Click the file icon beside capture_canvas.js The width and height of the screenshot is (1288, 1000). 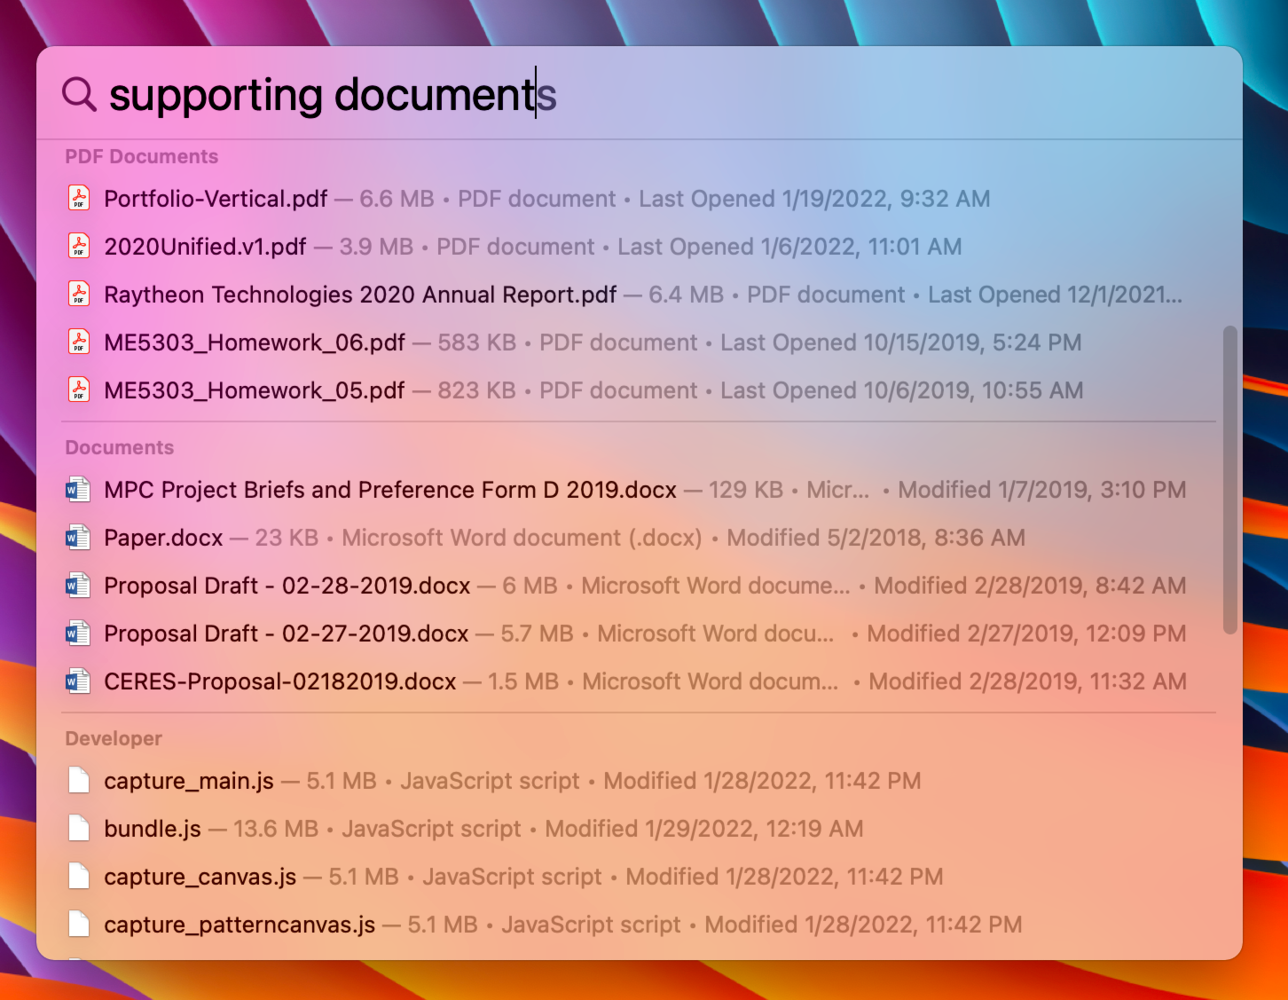(x=79, y=876)
